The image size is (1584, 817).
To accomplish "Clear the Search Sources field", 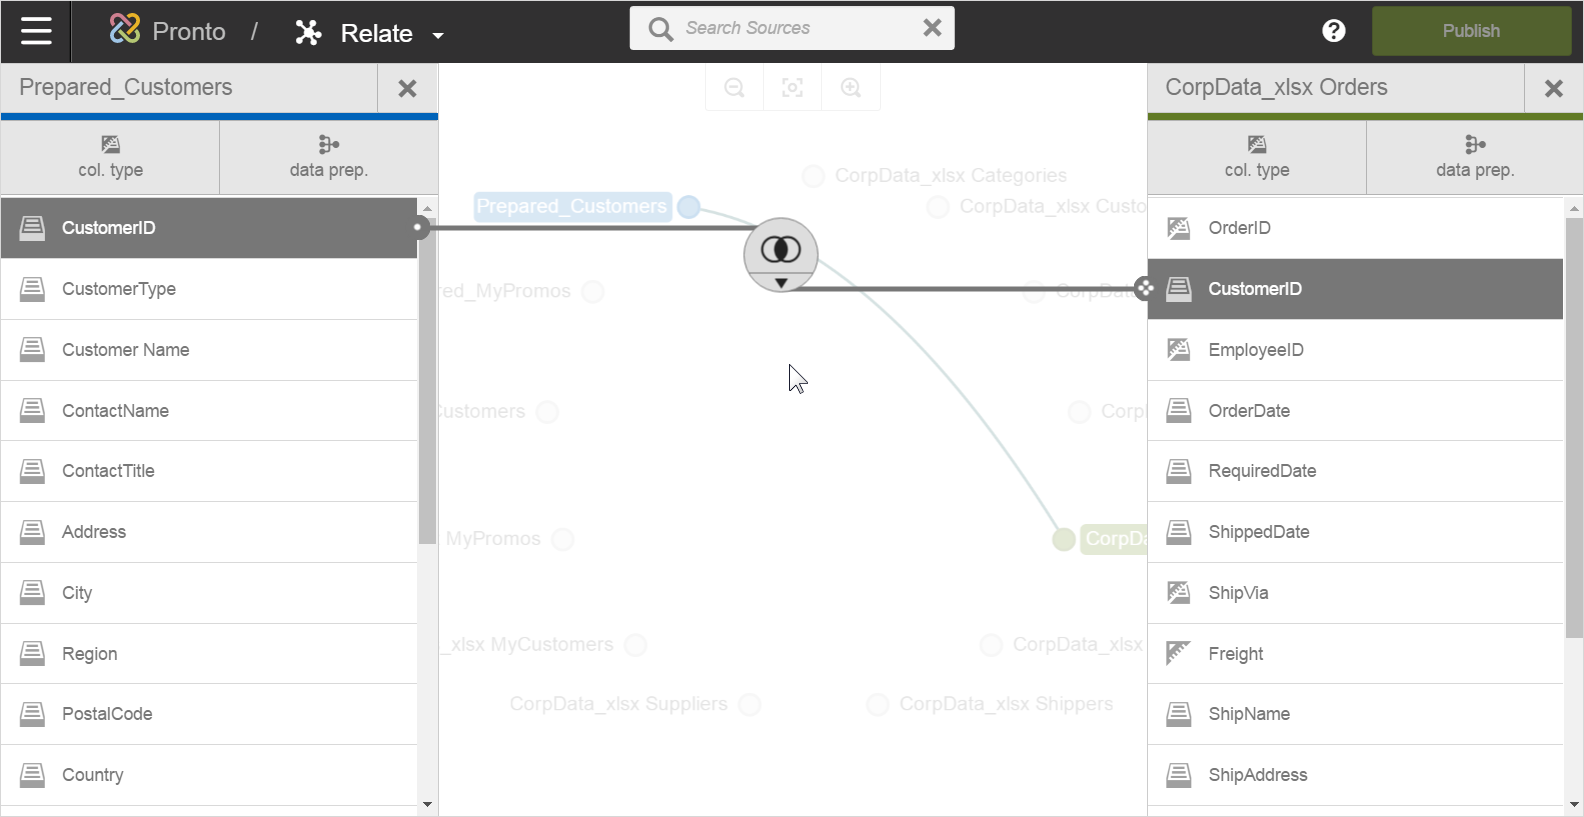I will click(x=932, y=28).
